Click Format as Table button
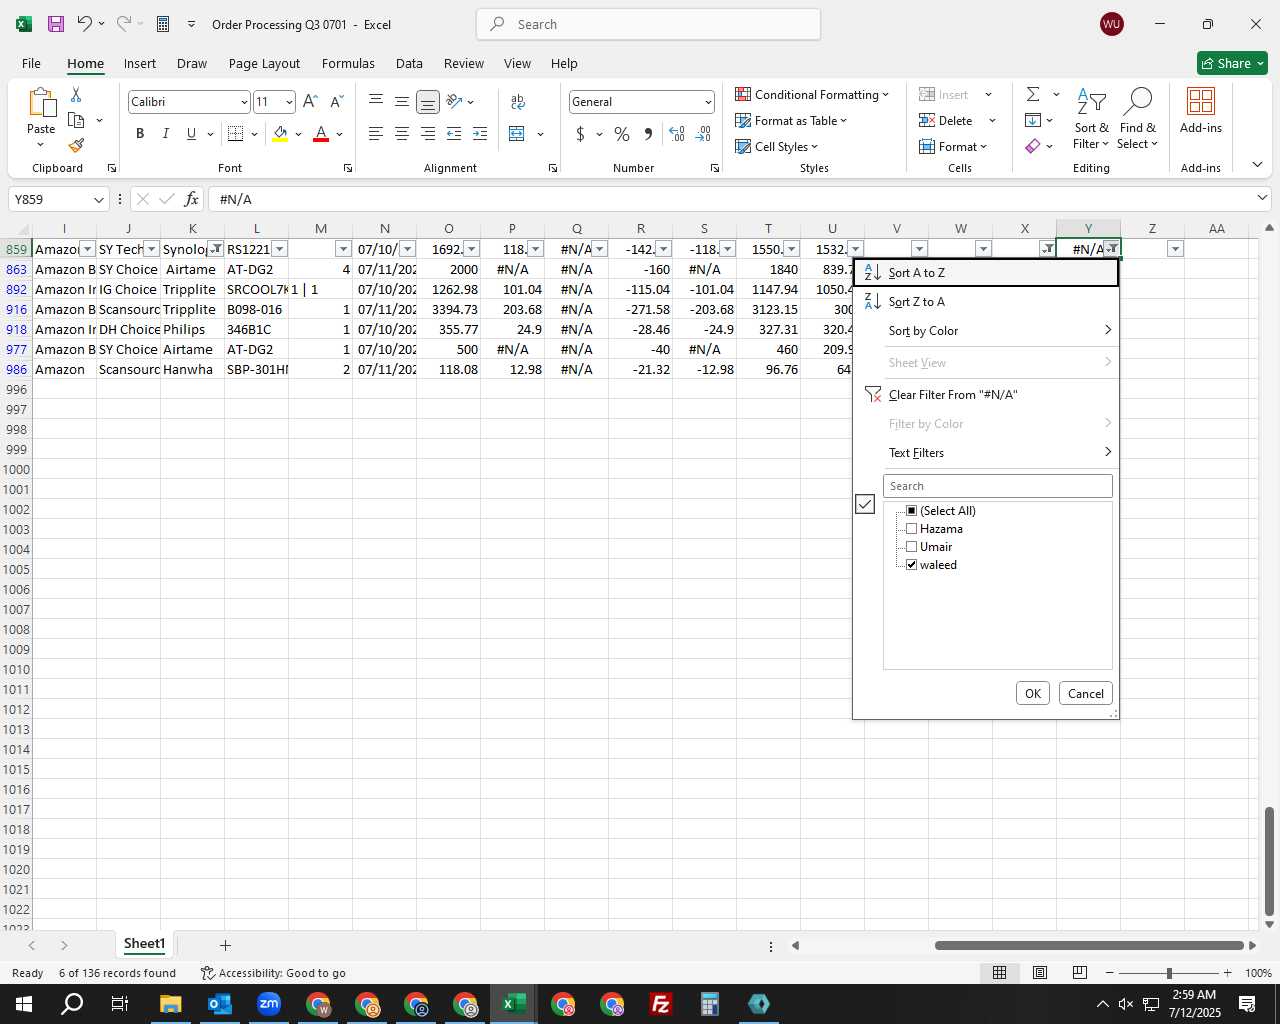This screenshot has height=1024, width=1280. (x=791, y=120)
